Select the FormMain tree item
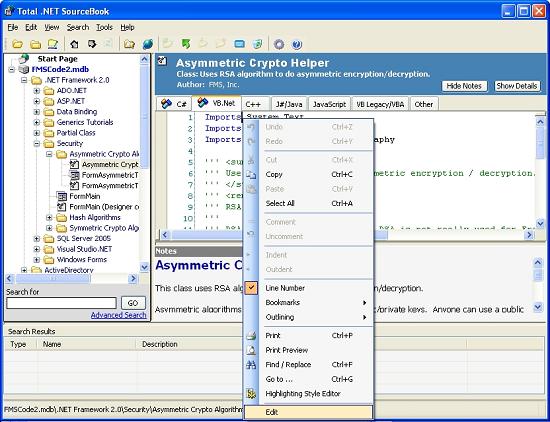550x422 pixels. (85, 196)
